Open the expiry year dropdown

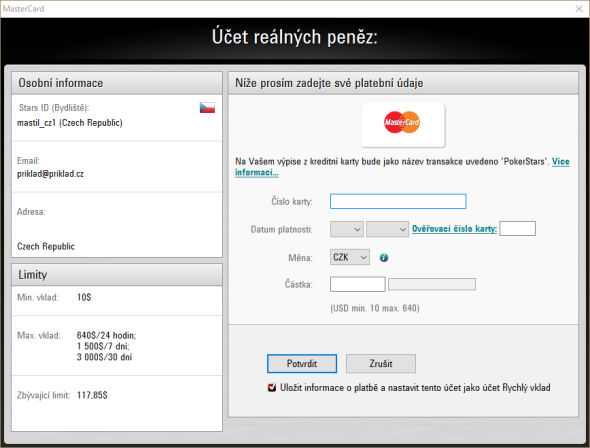[388, 229]
